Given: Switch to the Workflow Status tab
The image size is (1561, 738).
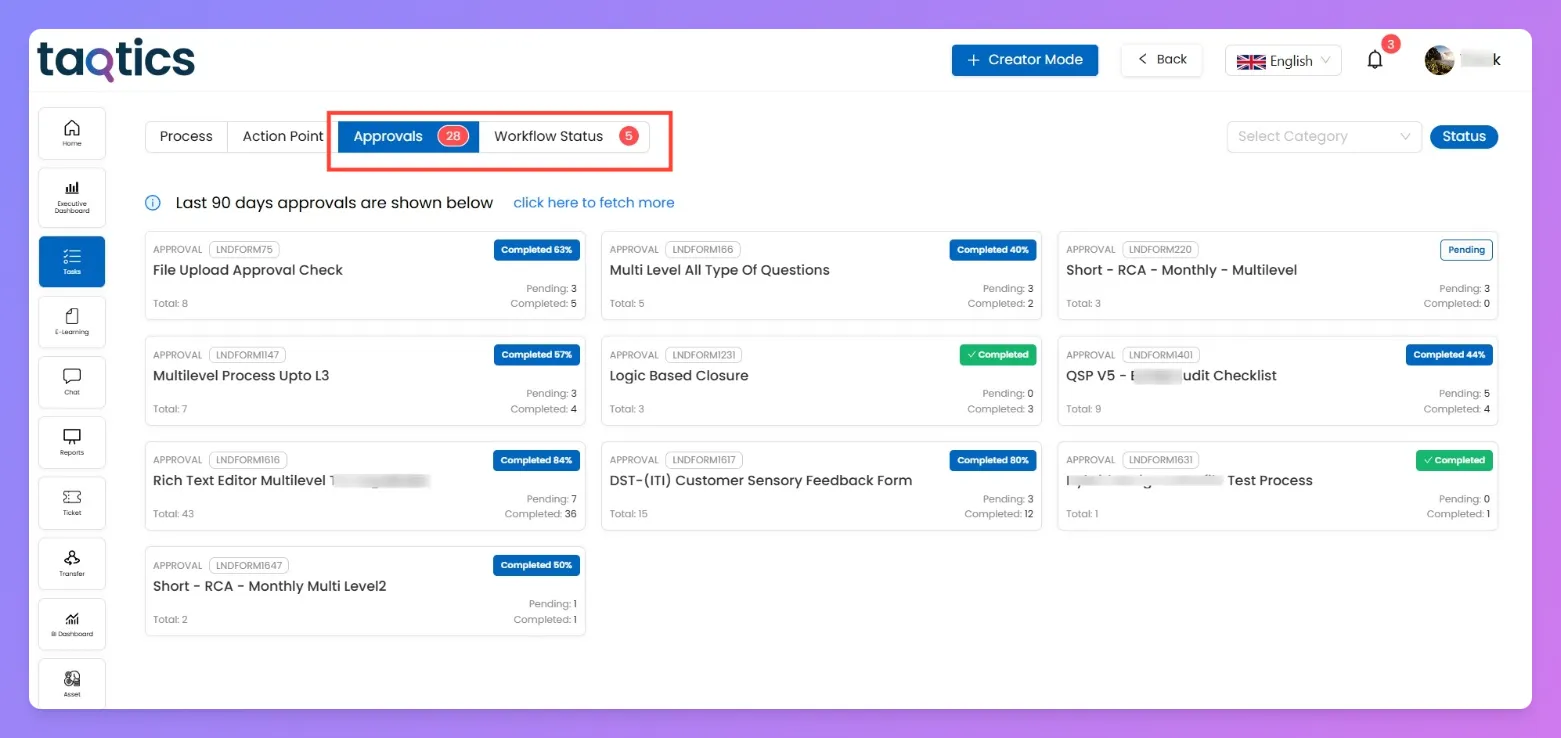Looking at the screenshot, I should (565, 137).
